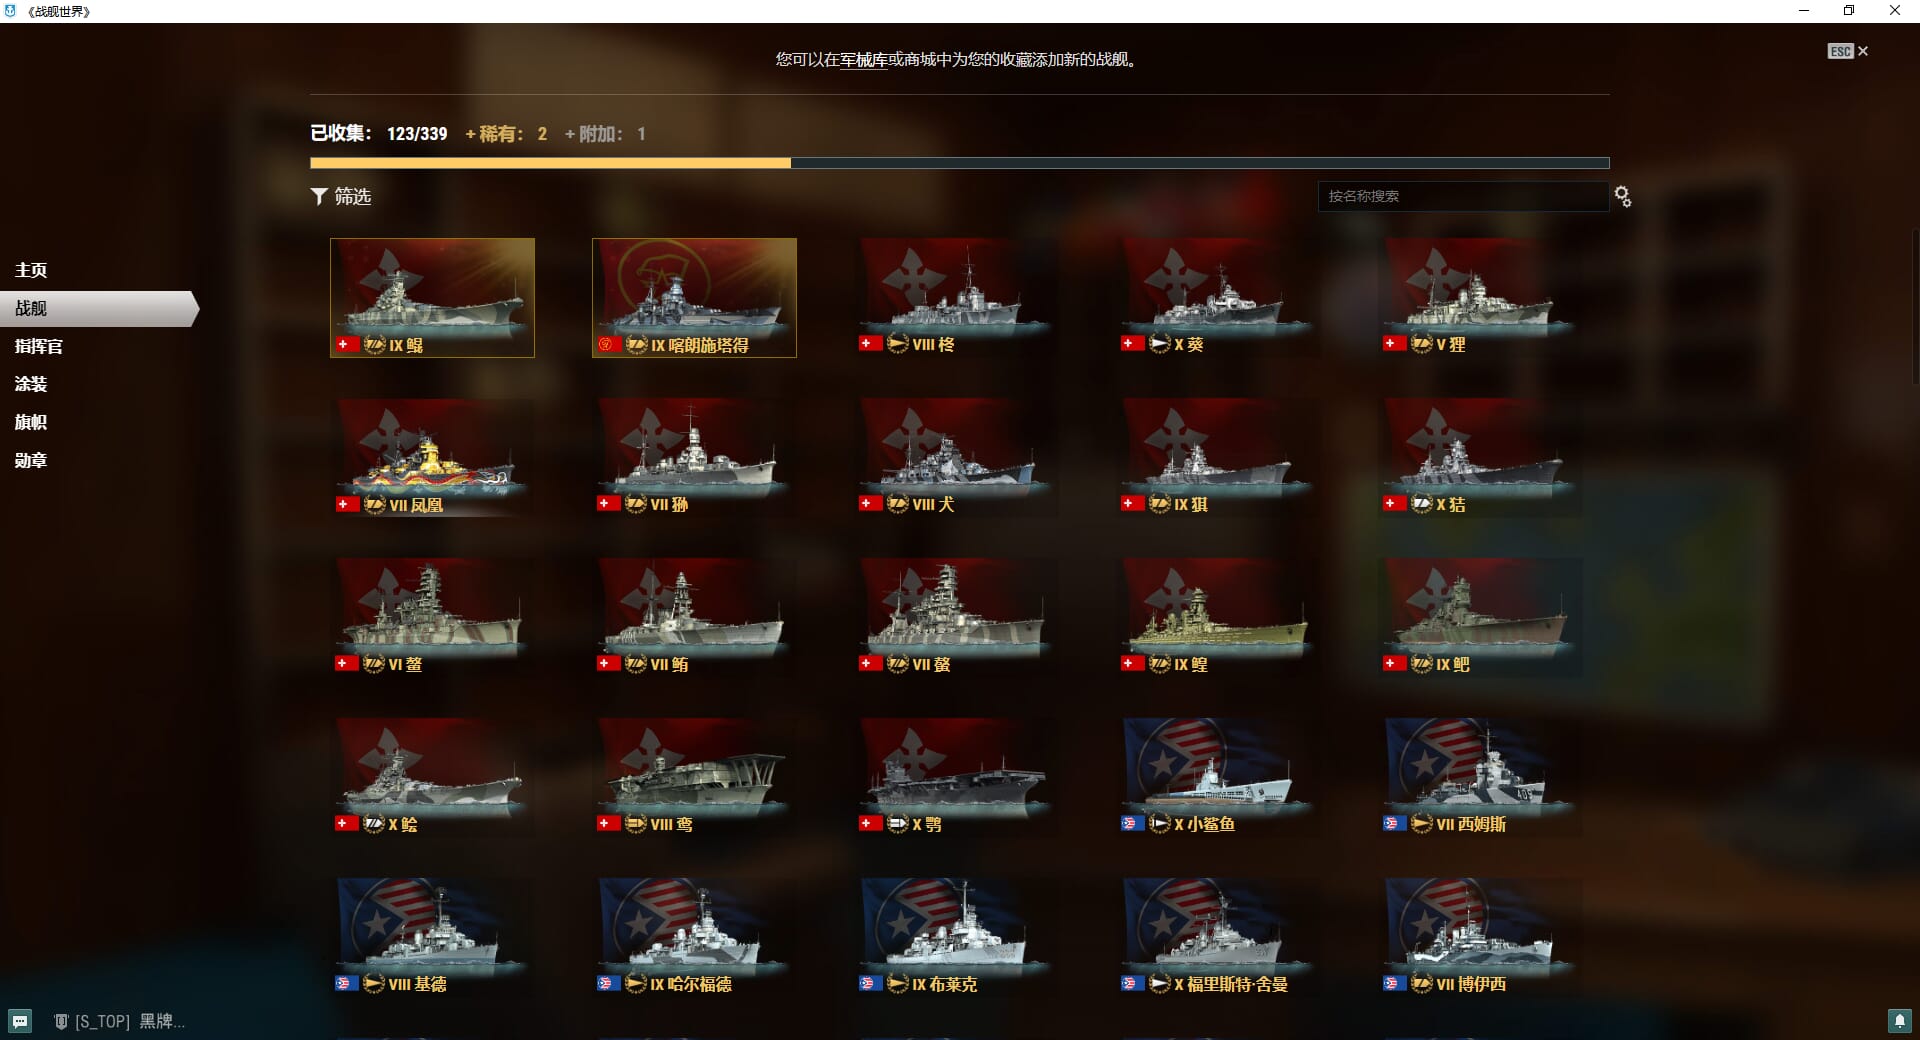
Task: Click the 按名称搜索 search field
Action: [1463, 196]
